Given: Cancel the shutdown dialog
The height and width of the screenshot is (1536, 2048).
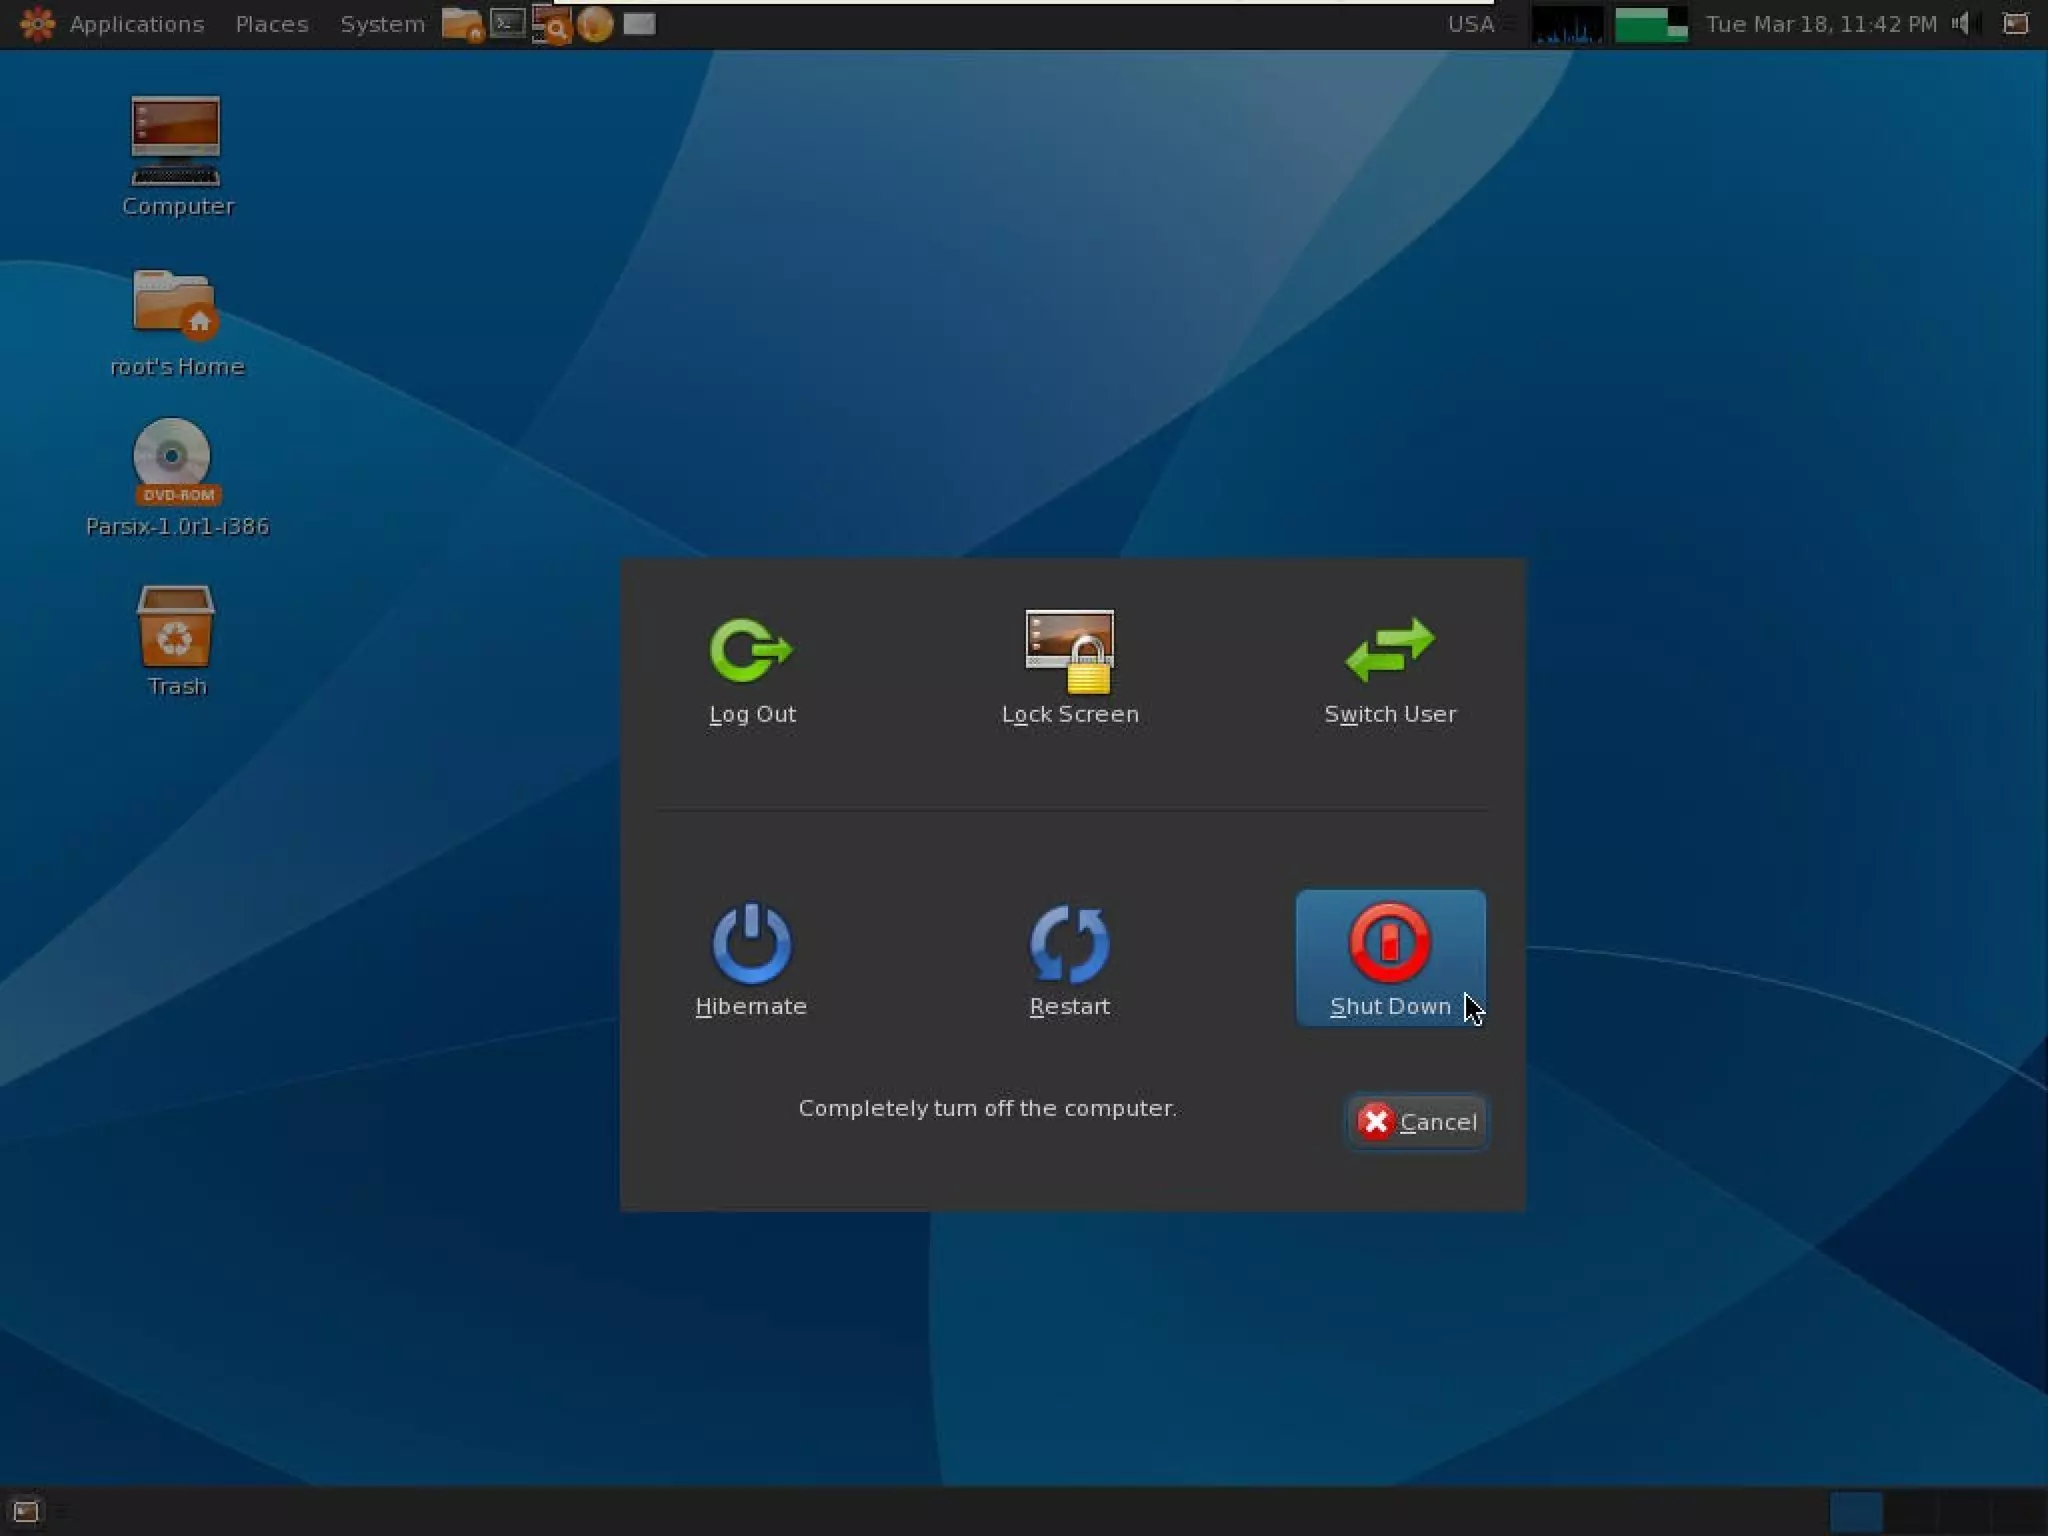Looking at the screenshot, I should [x=1417, y=1122].
